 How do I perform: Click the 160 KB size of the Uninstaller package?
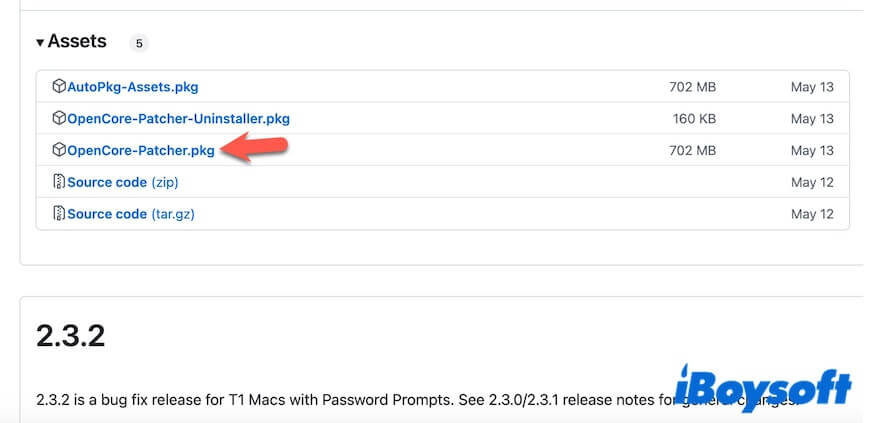tap(694, 119)
